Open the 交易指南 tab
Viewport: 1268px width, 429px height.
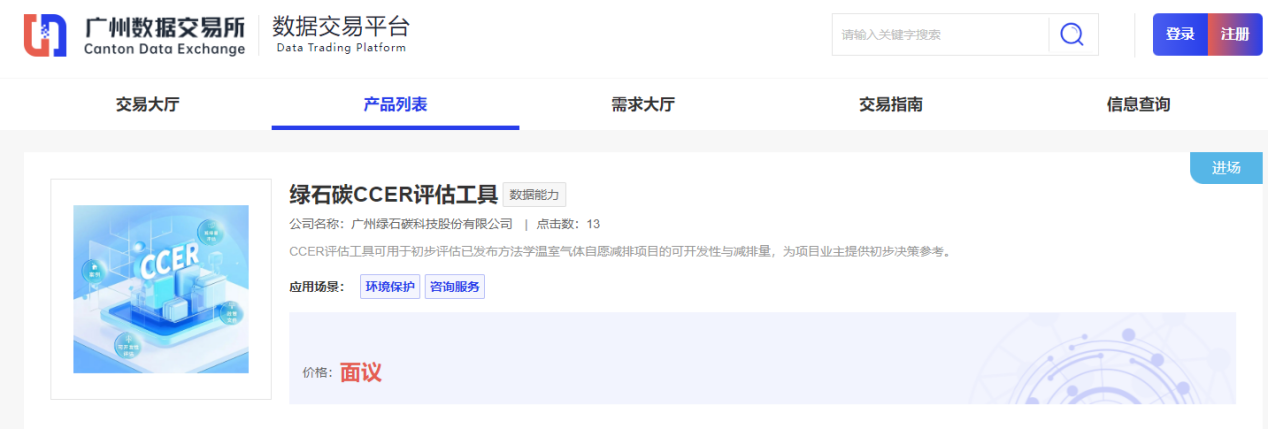[x=891, y=104]
